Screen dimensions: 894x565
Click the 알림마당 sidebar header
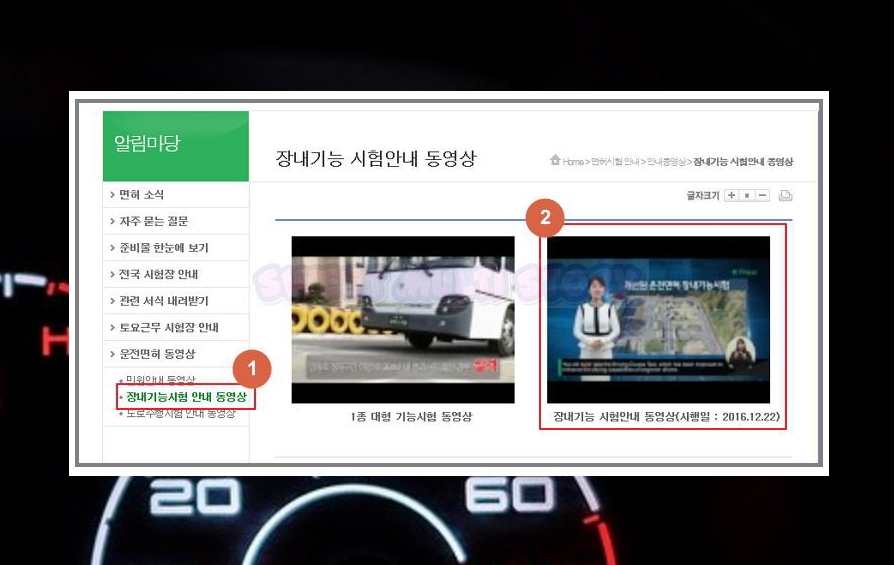[176, 146]
